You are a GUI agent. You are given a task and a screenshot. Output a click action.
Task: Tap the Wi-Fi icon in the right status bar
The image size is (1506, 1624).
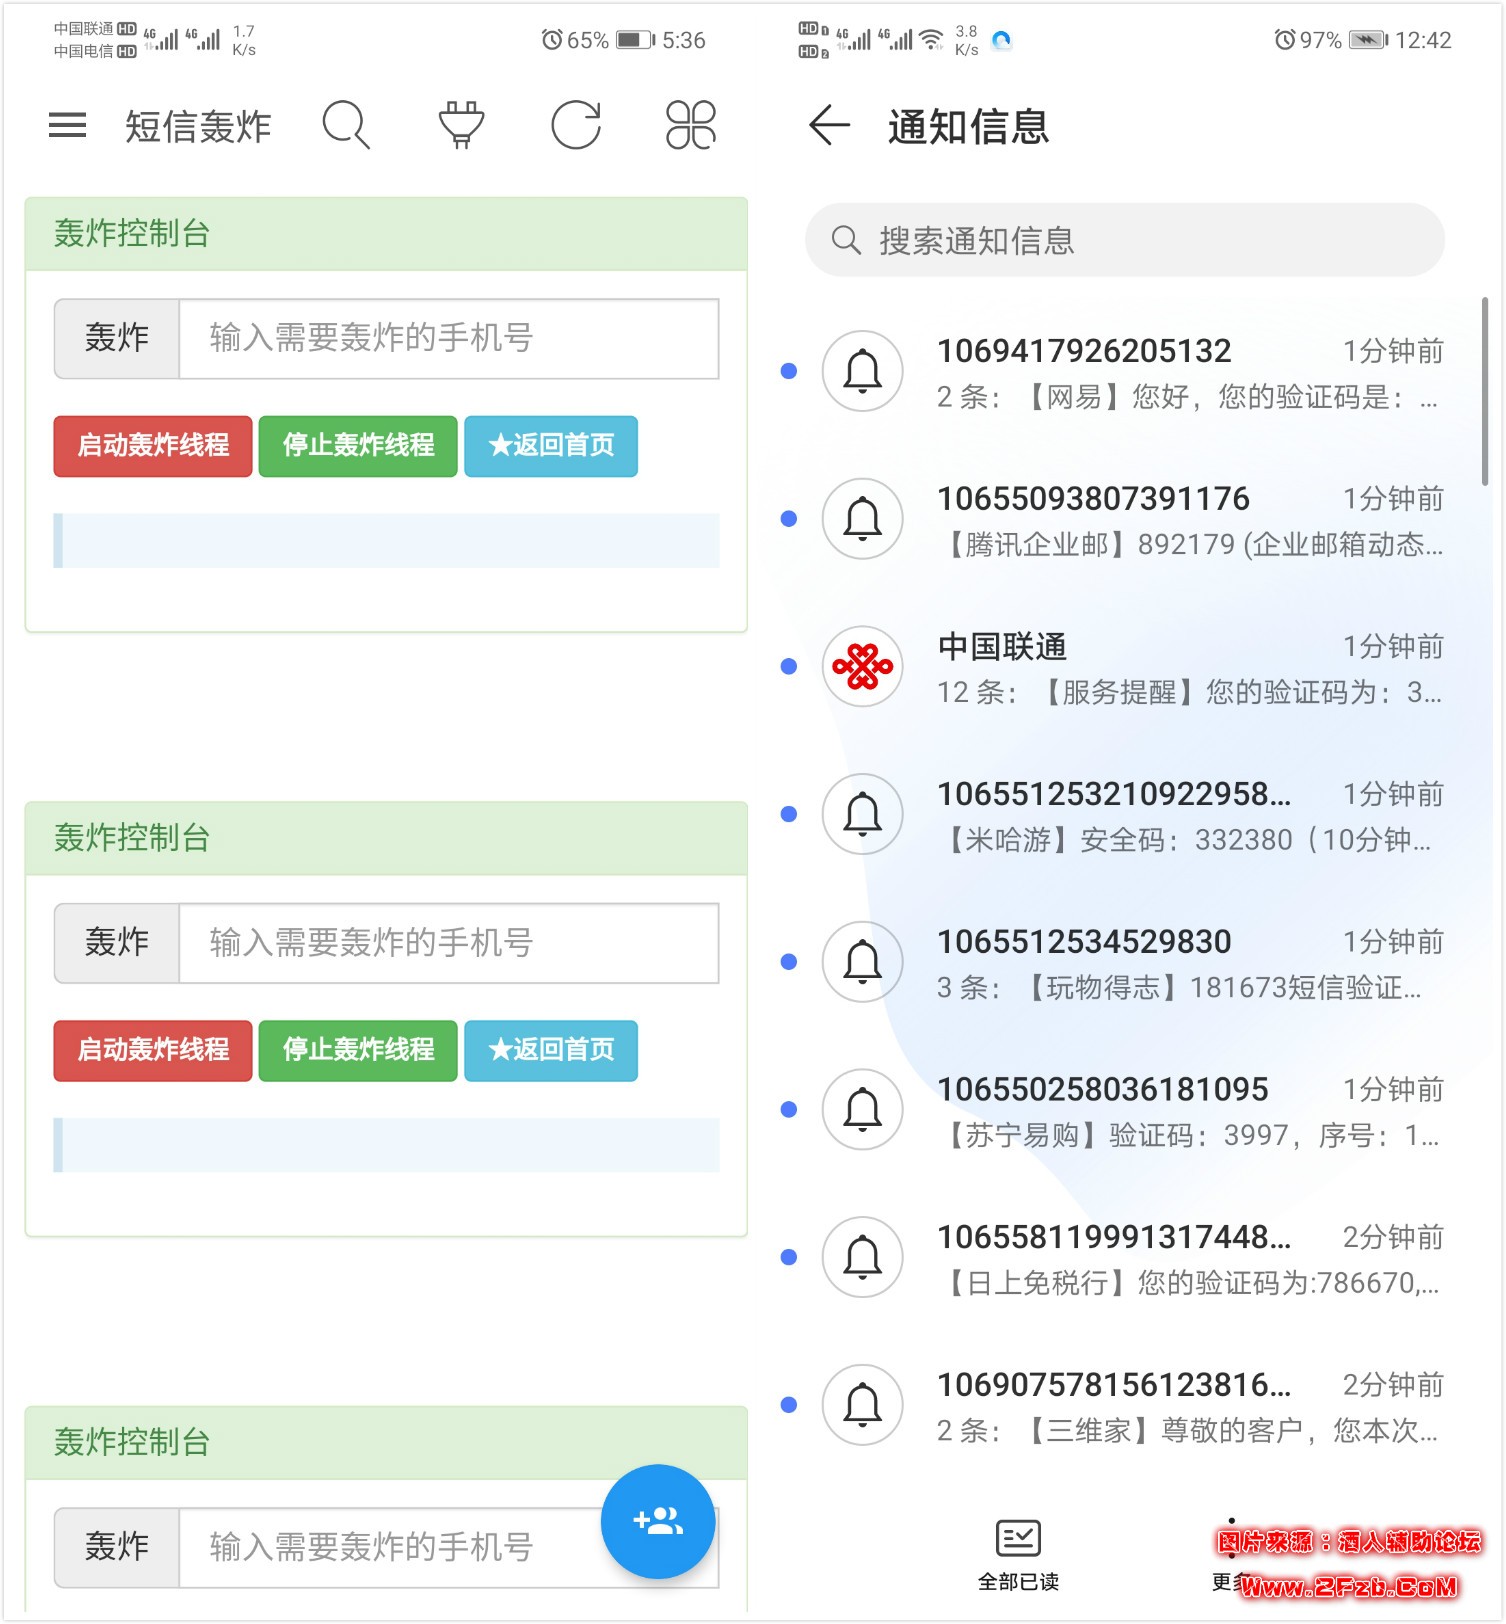[931, 39]
